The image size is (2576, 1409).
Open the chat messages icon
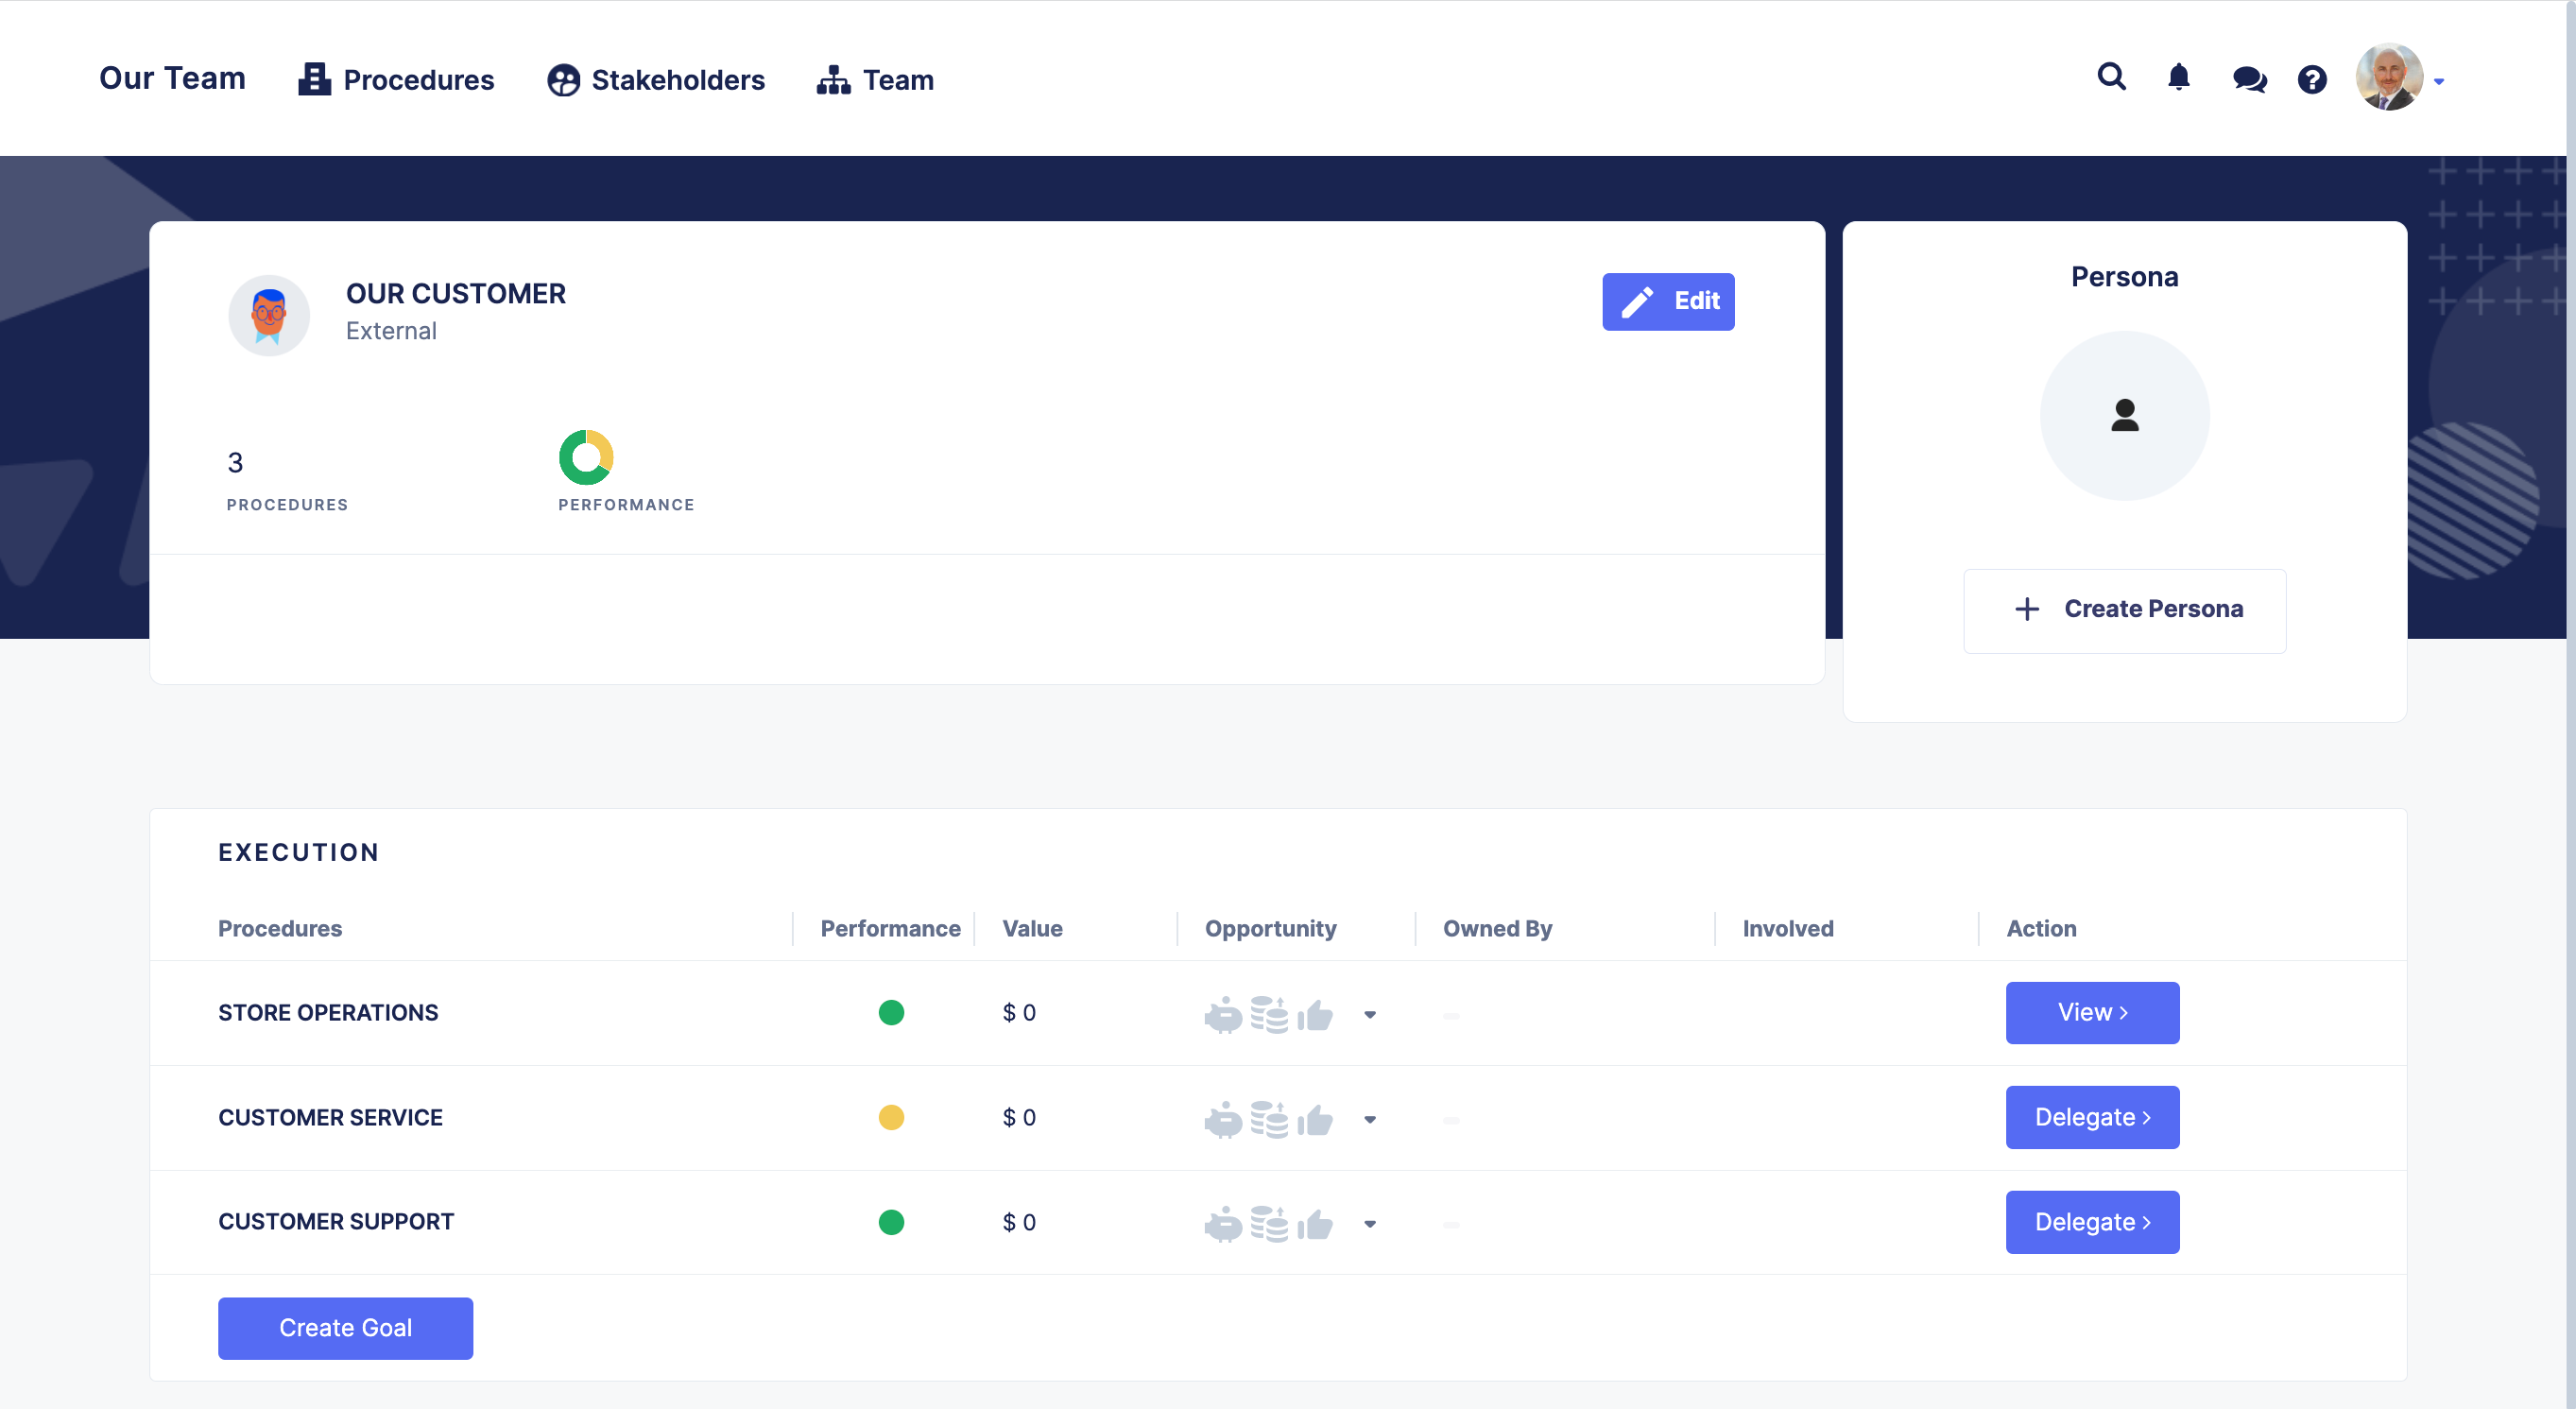[x=2248, y=79]
